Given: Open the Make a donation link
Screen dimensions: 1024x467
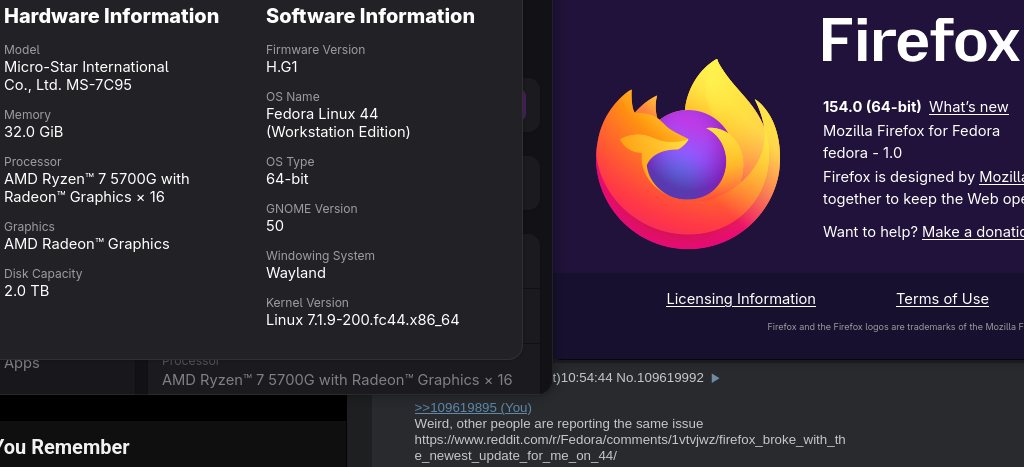Looking at the screenshot, I should tap(973, 232).
